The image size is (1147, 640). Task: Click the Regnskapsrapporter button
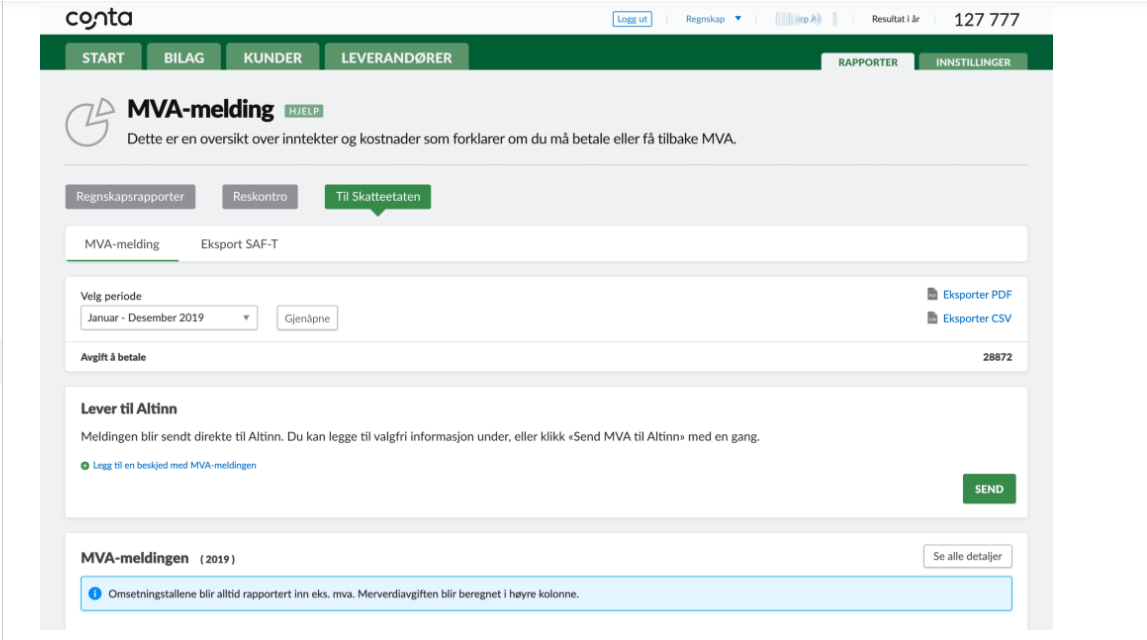[x=130, y=197]
